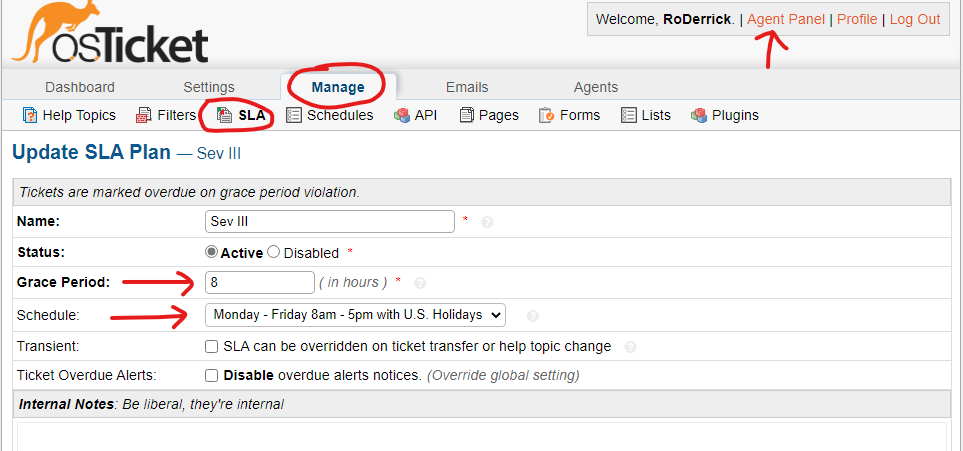Select the Active status radio button

tap(211, 253)
